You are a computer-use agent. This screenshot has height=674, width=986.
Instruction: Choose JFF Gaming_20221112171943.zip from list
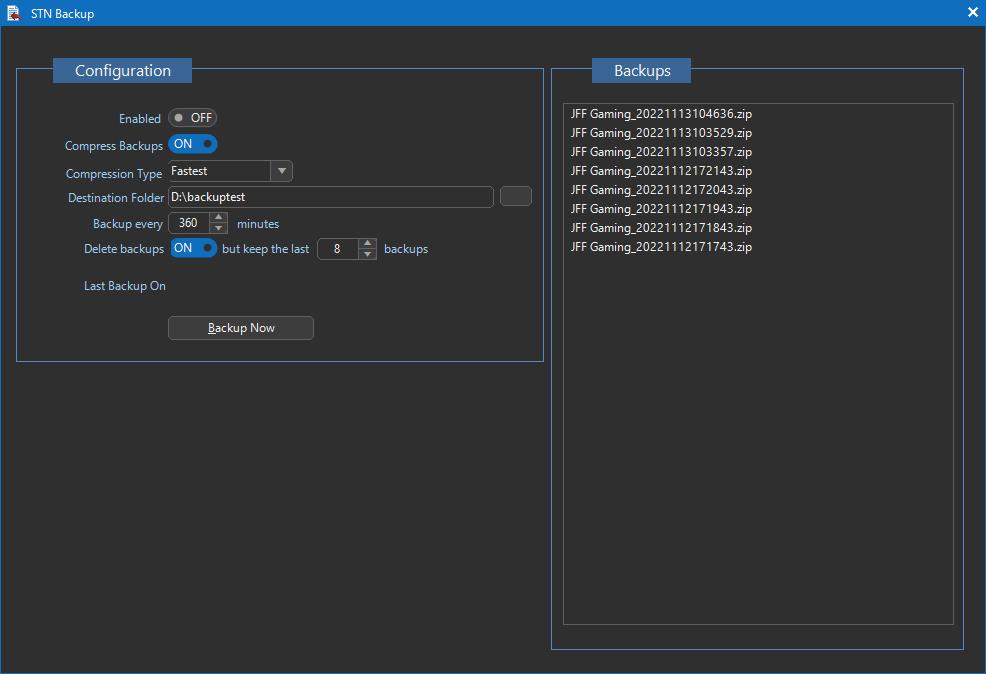point(661,209)
